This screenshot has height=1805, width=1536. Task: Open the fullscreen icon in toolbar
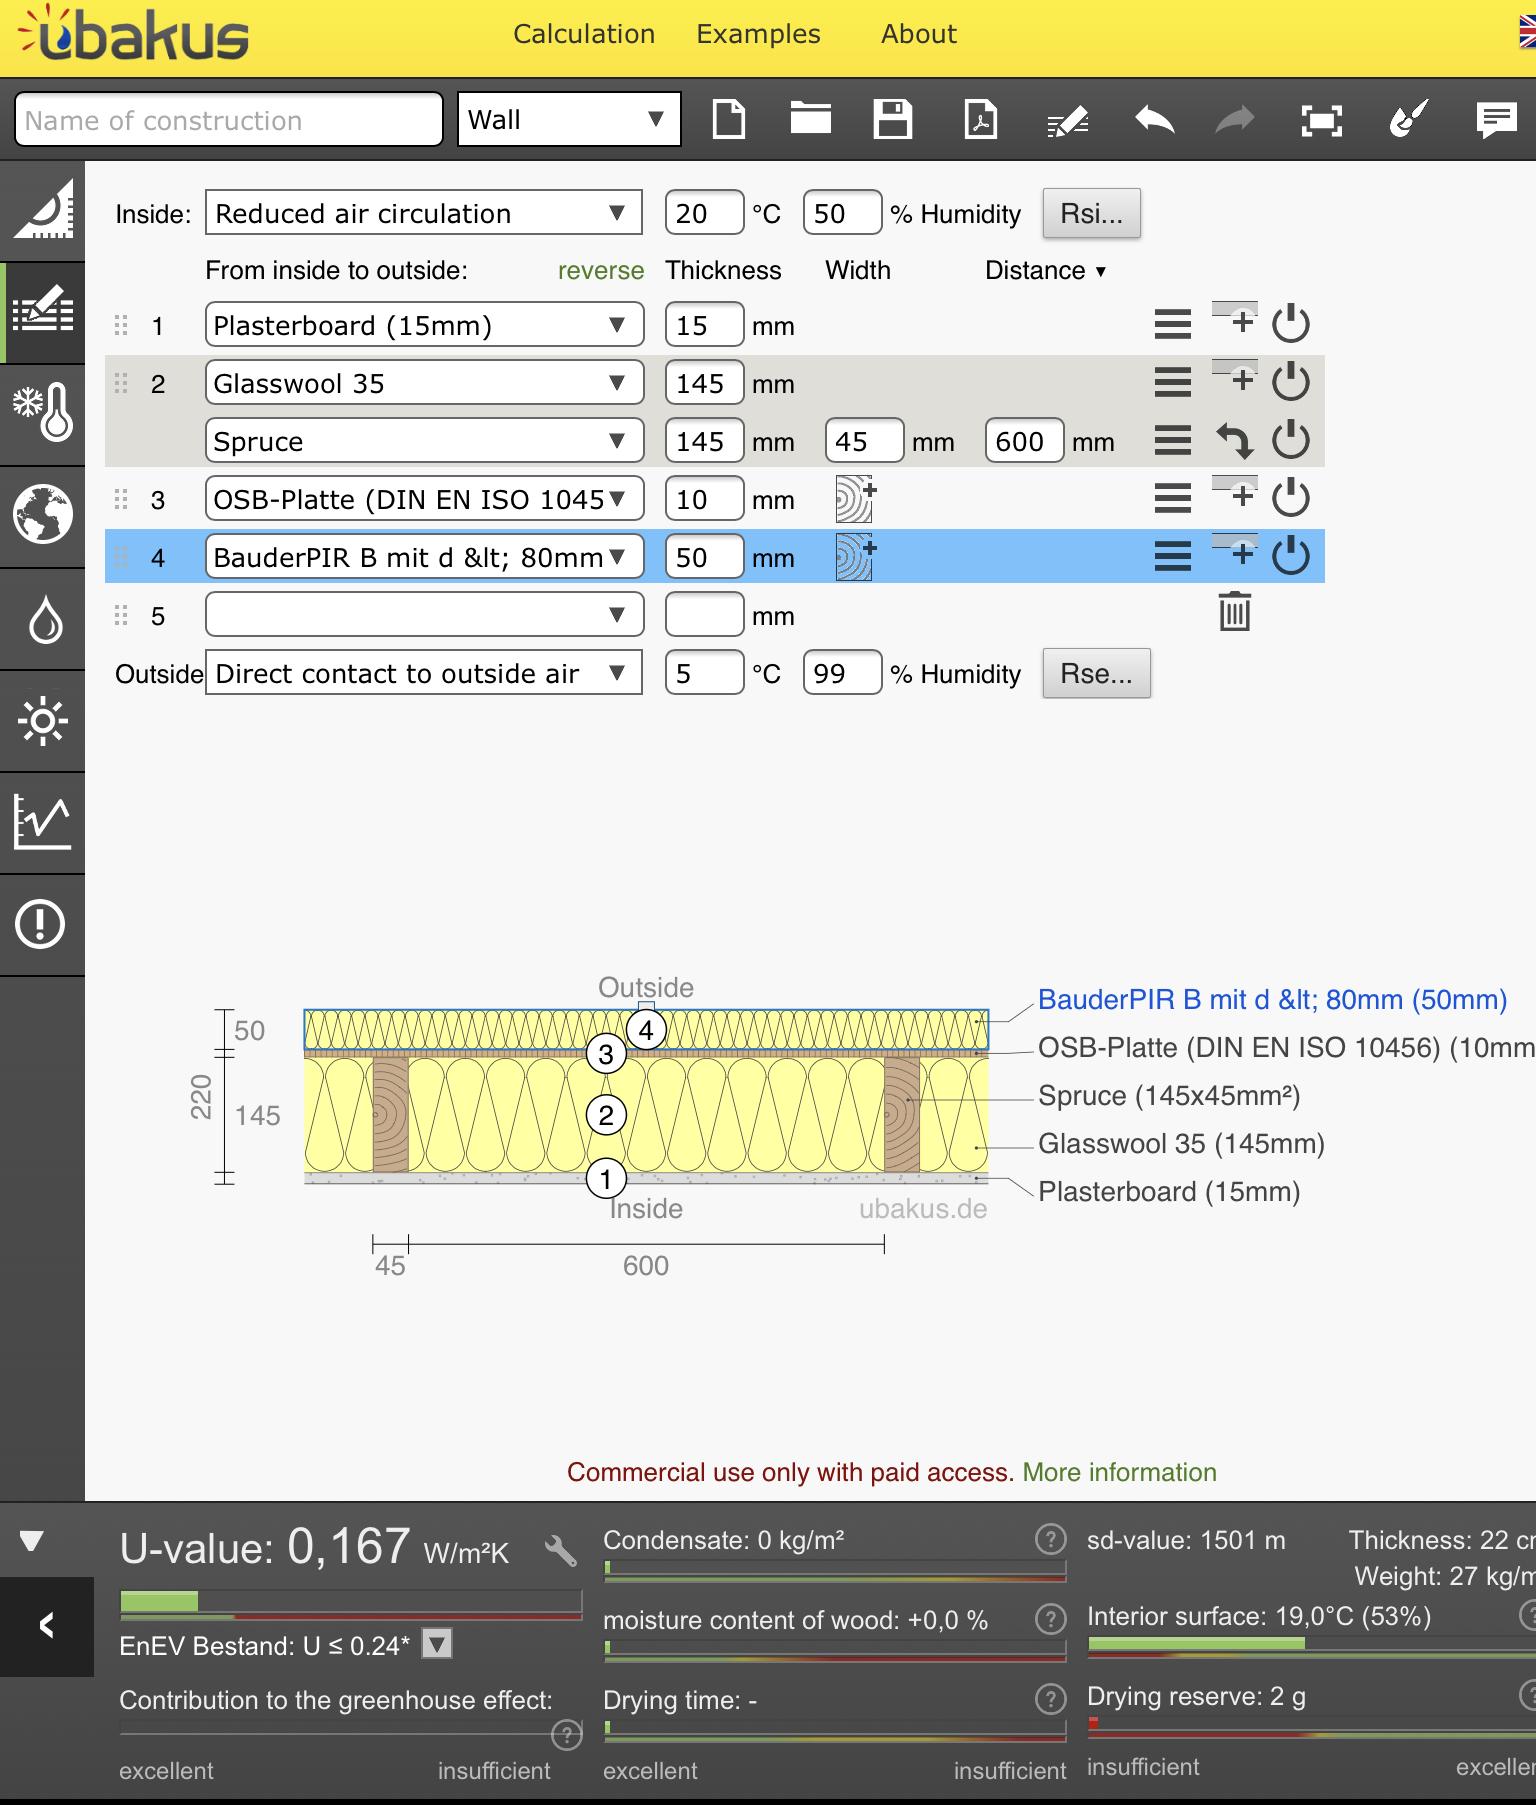pos(1322,121)
